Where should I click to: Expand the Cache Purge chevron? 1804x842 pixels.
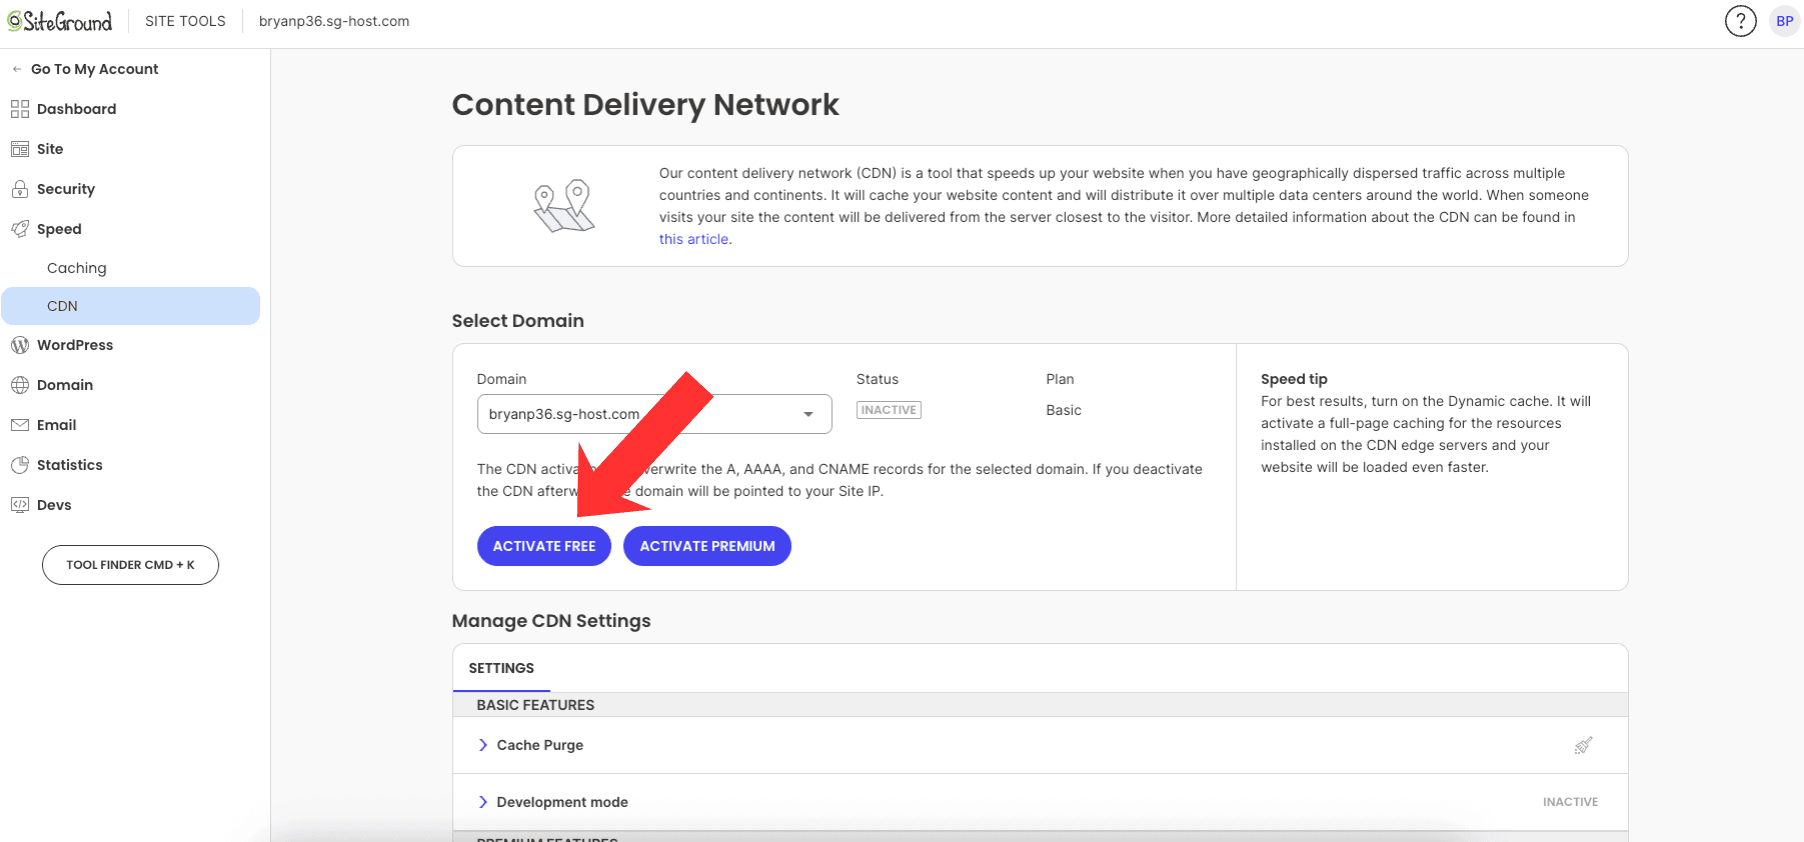tap(483, 745)
